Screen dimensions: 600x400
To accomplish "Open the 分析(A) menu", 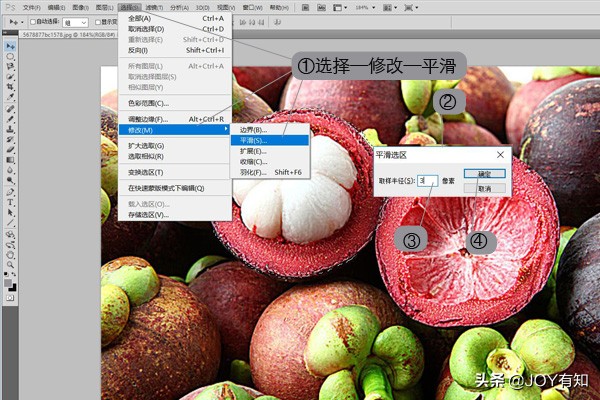I will [179, 8].
